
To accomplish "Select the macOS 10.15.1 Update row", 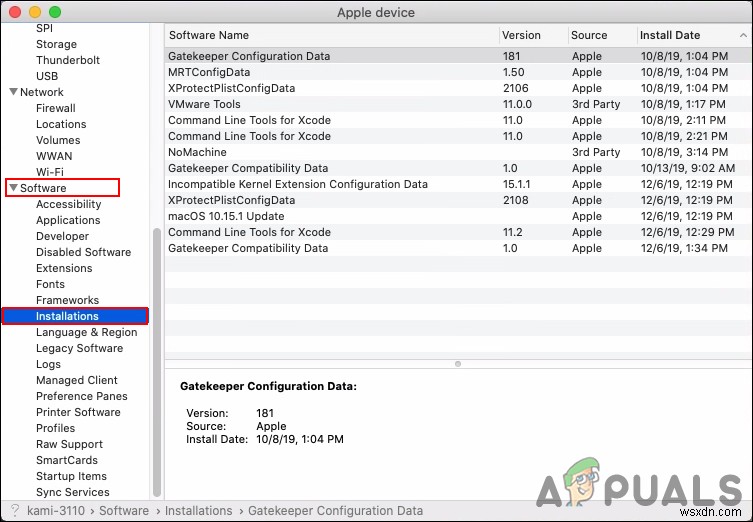I will (x=458, y=216).
